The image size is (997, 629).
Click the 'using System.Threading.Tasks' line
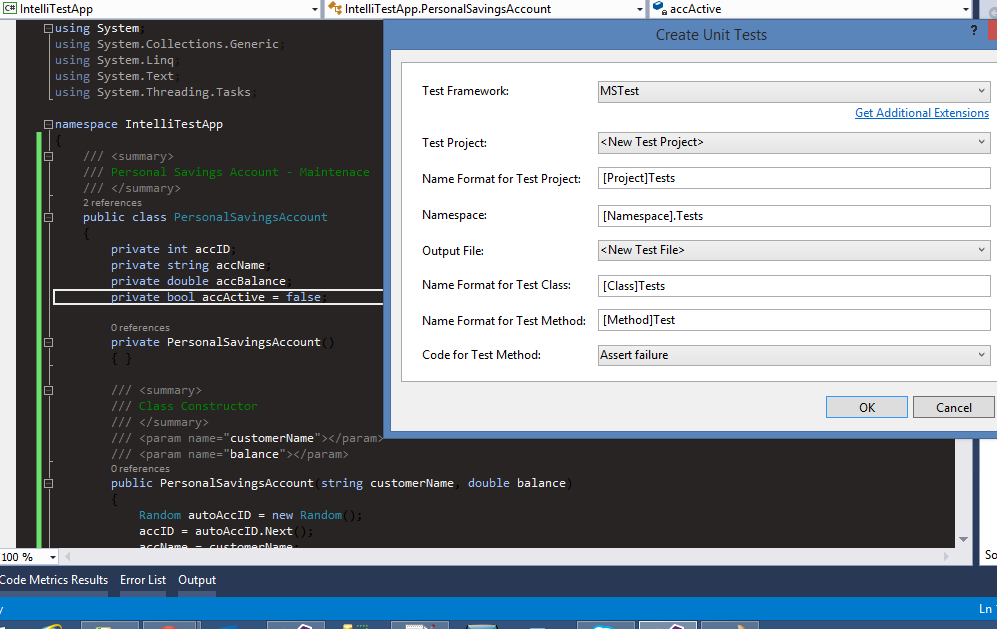tap(156, 92)
